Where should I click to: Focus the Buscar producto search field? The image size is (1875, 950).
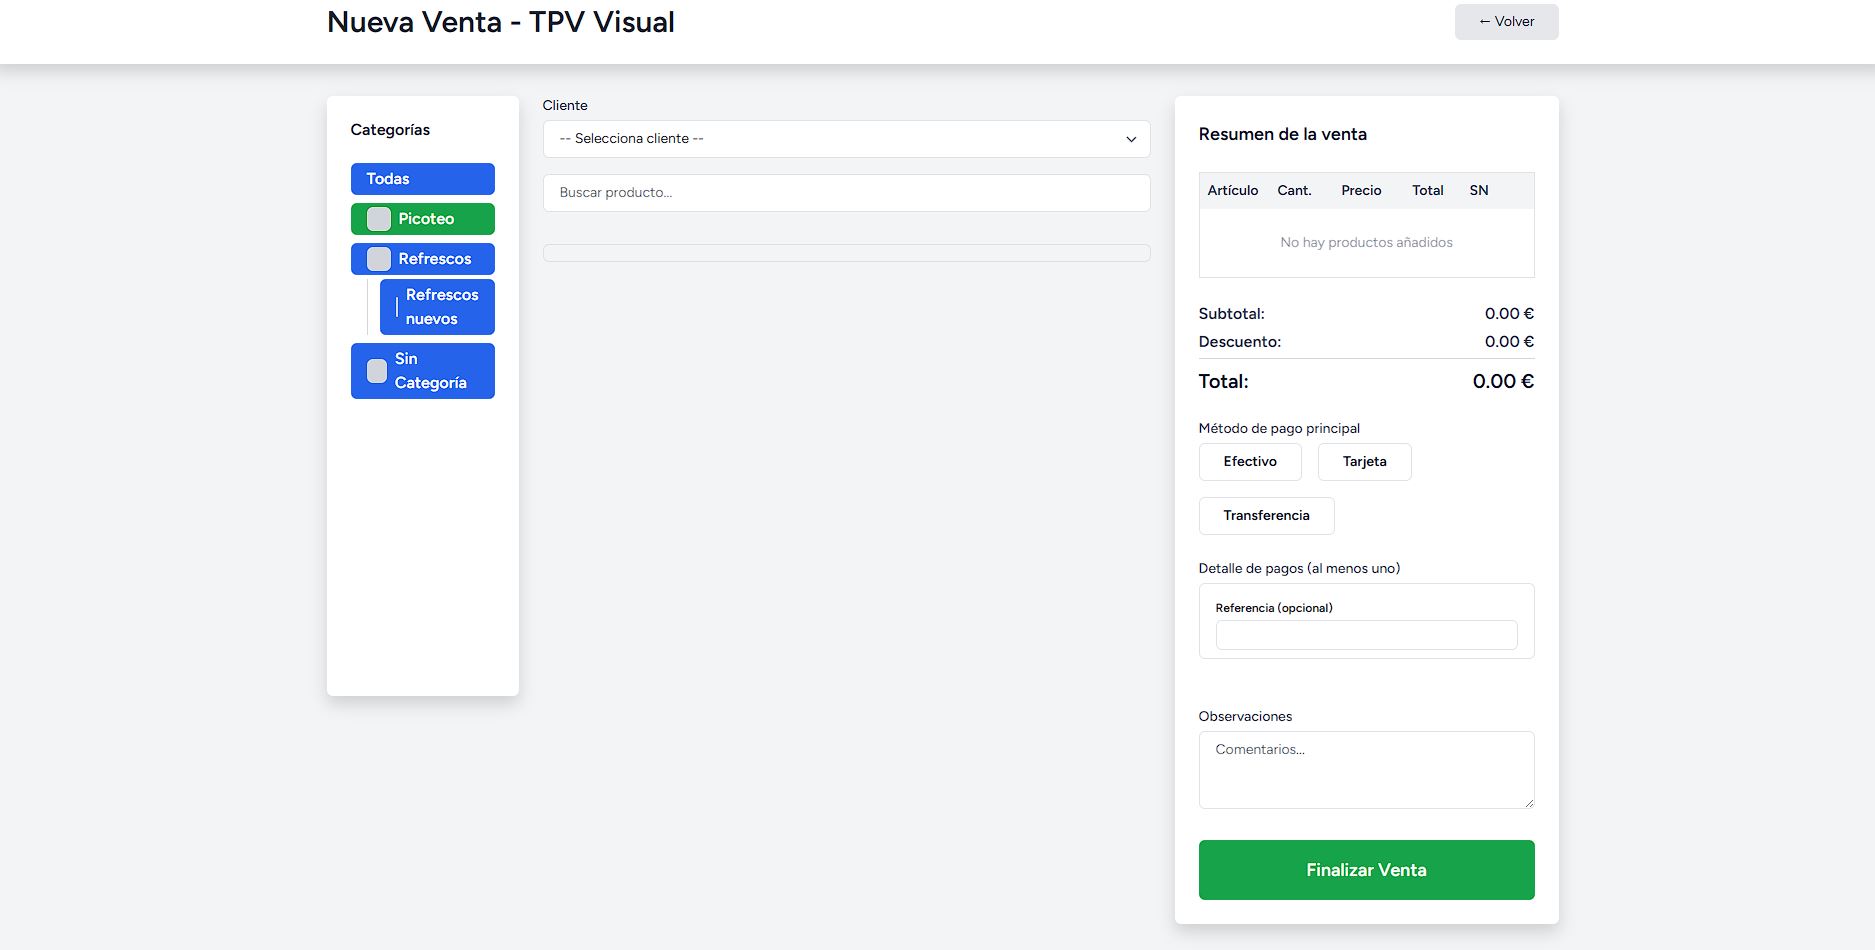pos(846,193)
